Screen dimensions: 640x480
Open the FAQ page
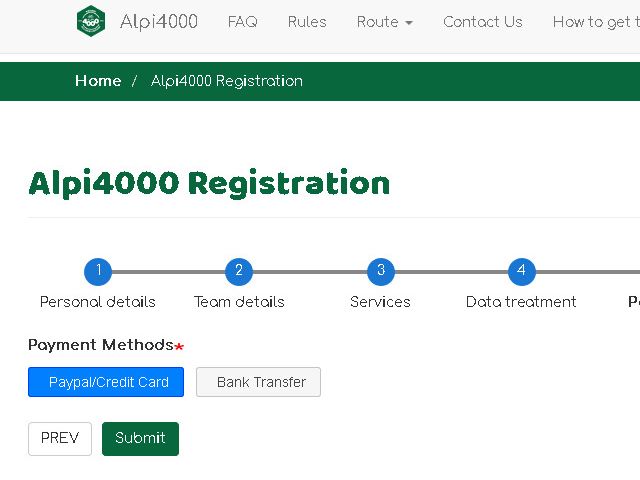click(x=242, y=22)
